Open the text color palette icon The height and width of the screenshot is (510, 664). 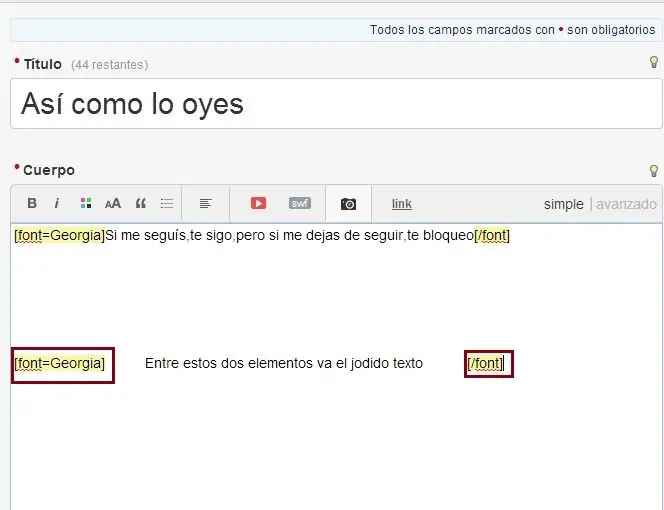pos(86,203)
